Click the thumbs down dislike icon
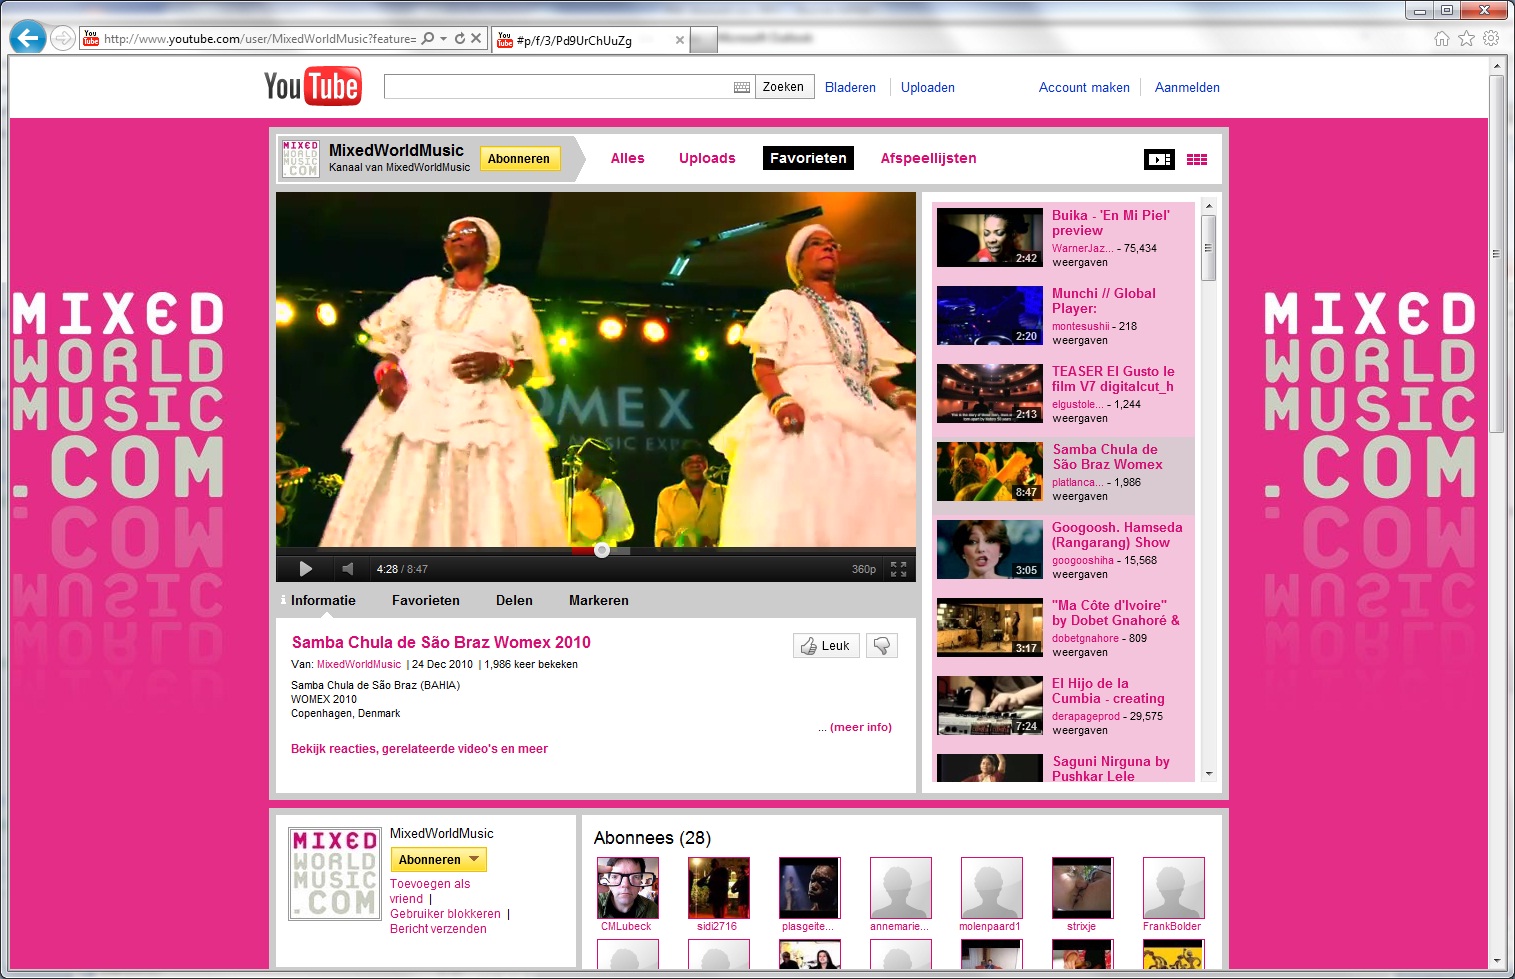 click(882, 646)
